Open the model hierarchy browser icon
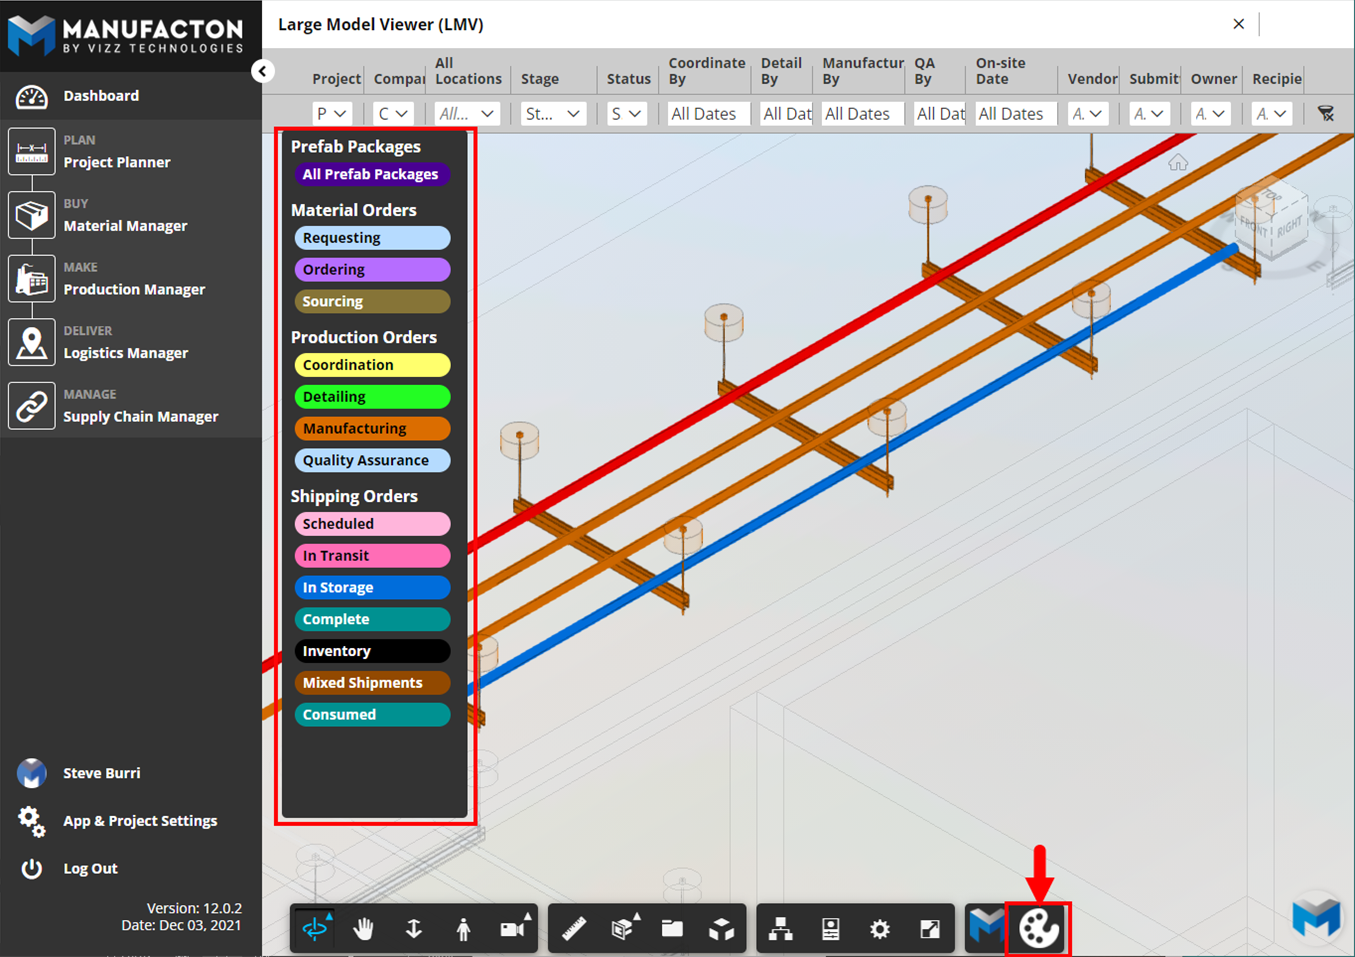Image resolution: width=1355 pixels, height=957 pixels. 781,928
